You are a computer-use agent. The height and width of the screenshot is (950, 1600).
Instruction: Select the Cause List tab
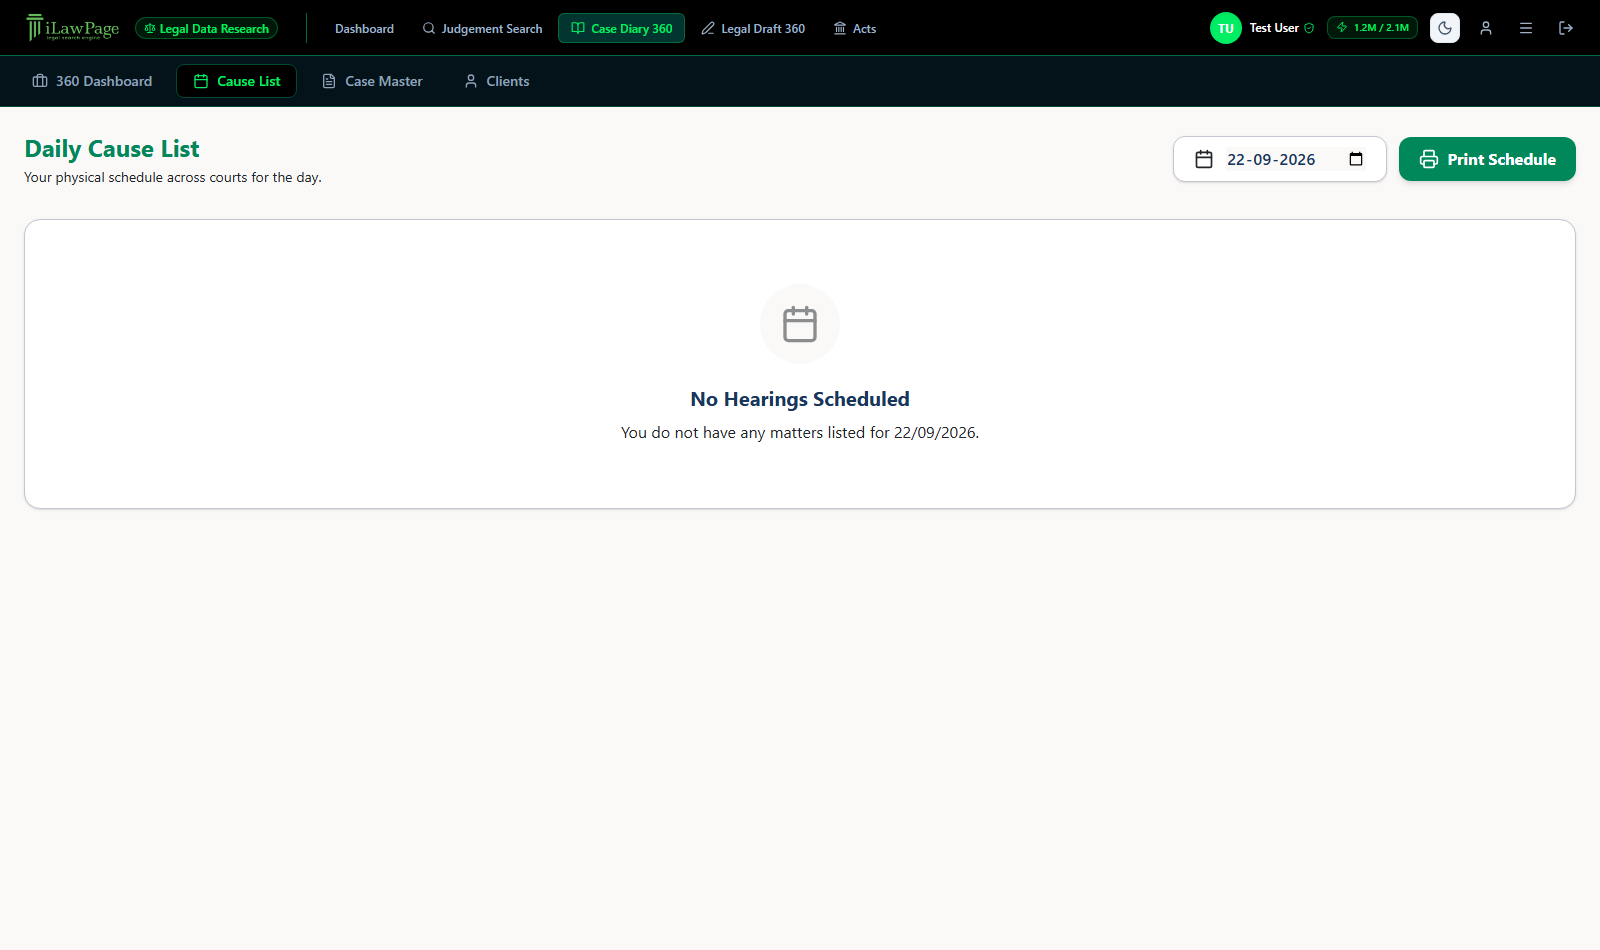[x=236, y=81]
